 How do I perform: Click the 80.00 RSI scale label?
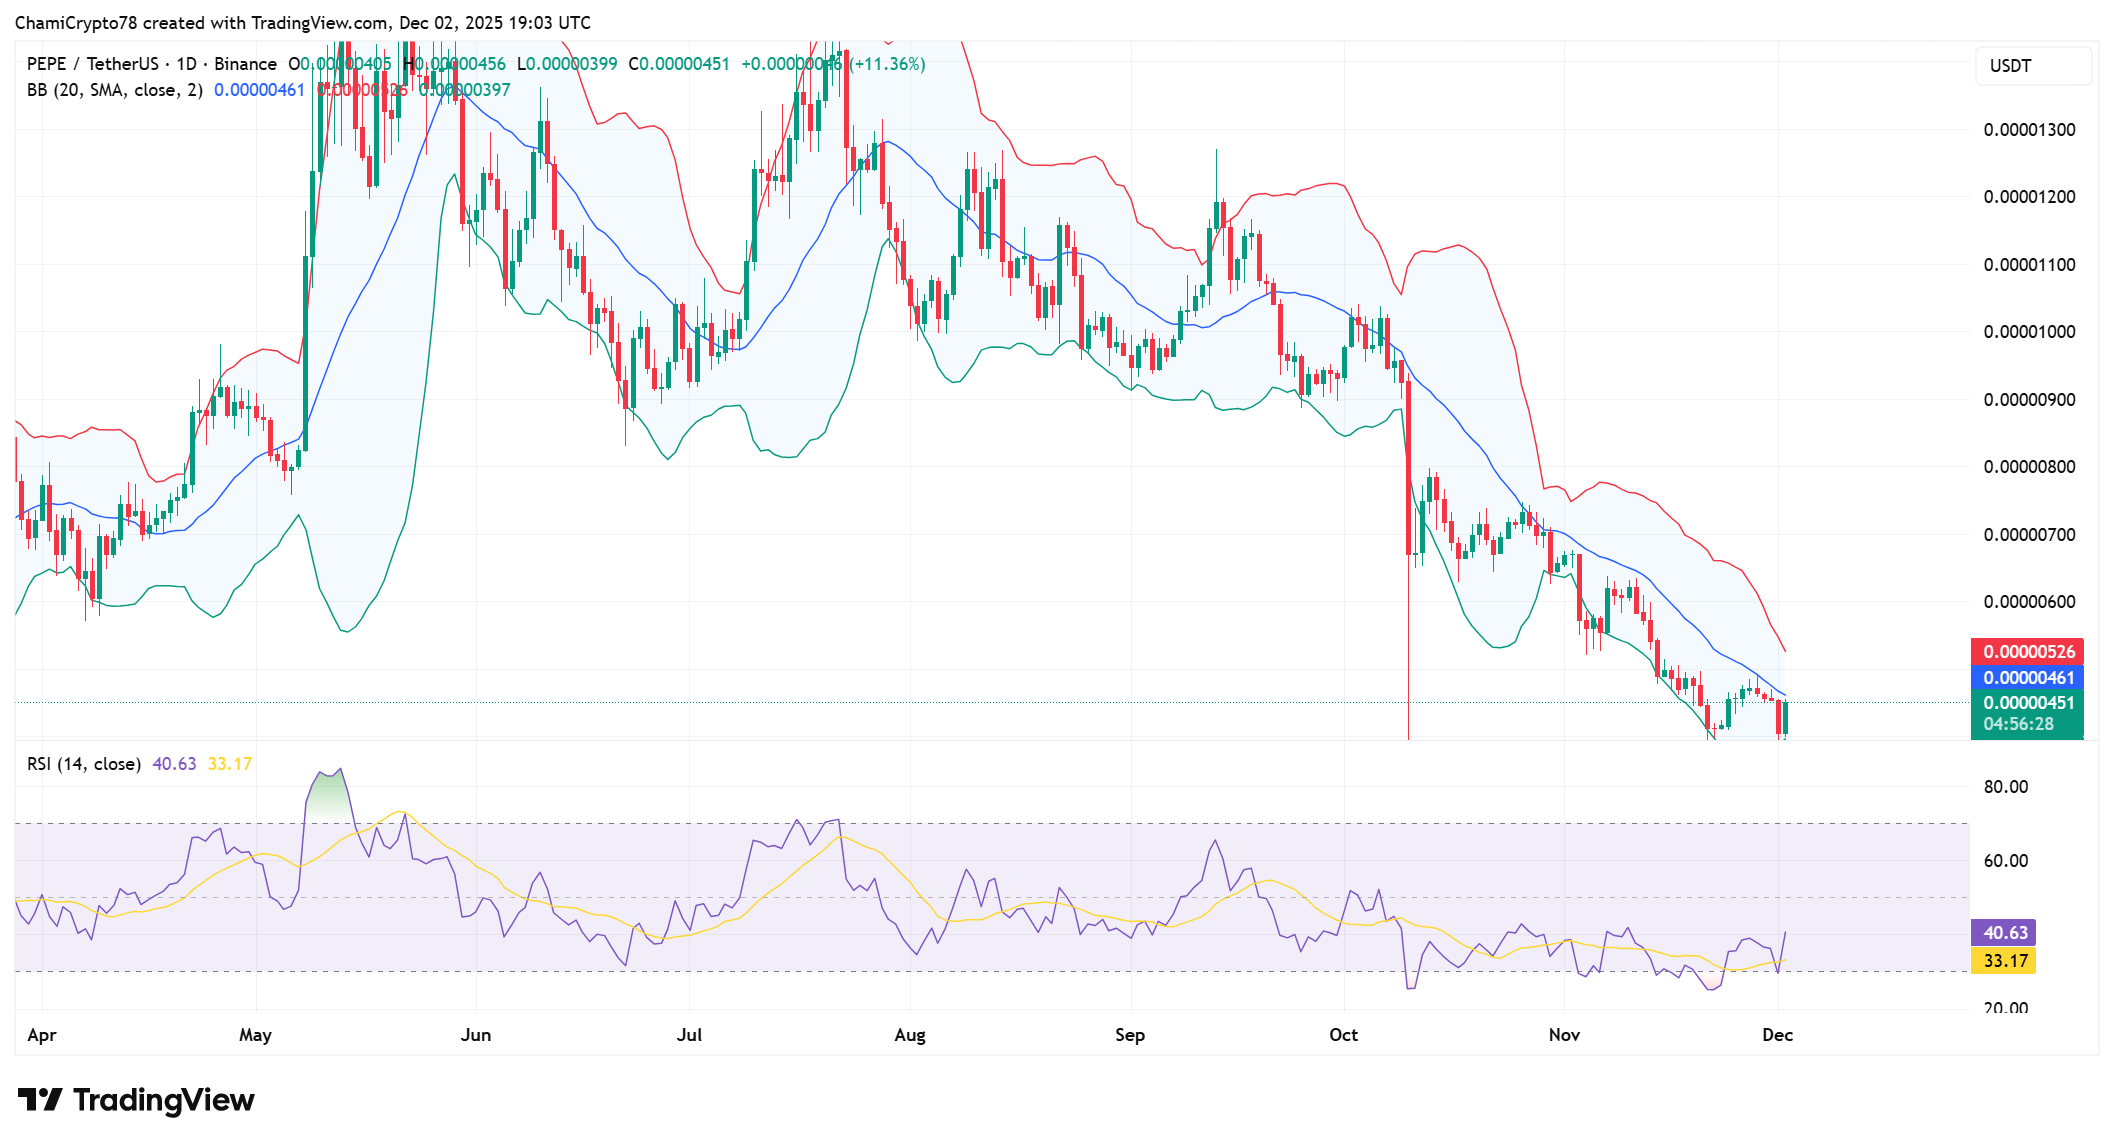tap(2005, 787)
